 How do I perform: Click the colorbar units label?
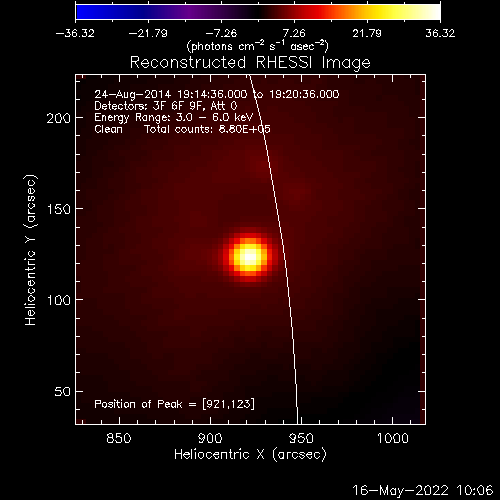tap(258, 46)
